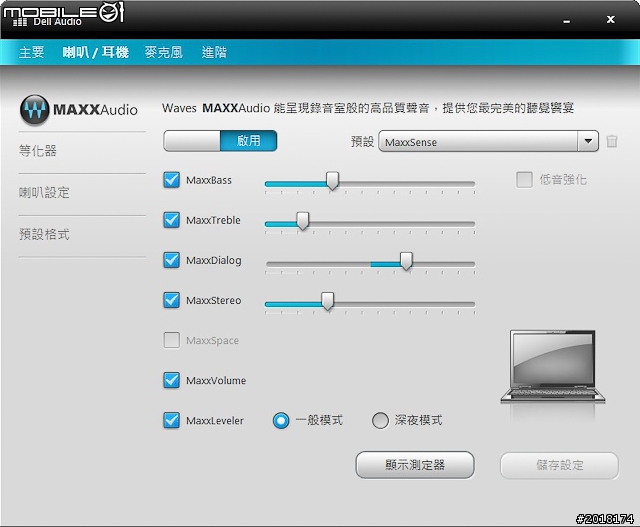Click the MAXXAudio waveform logo icon
The height and width of the screenshot is (527, 640).
click(34, 109)
